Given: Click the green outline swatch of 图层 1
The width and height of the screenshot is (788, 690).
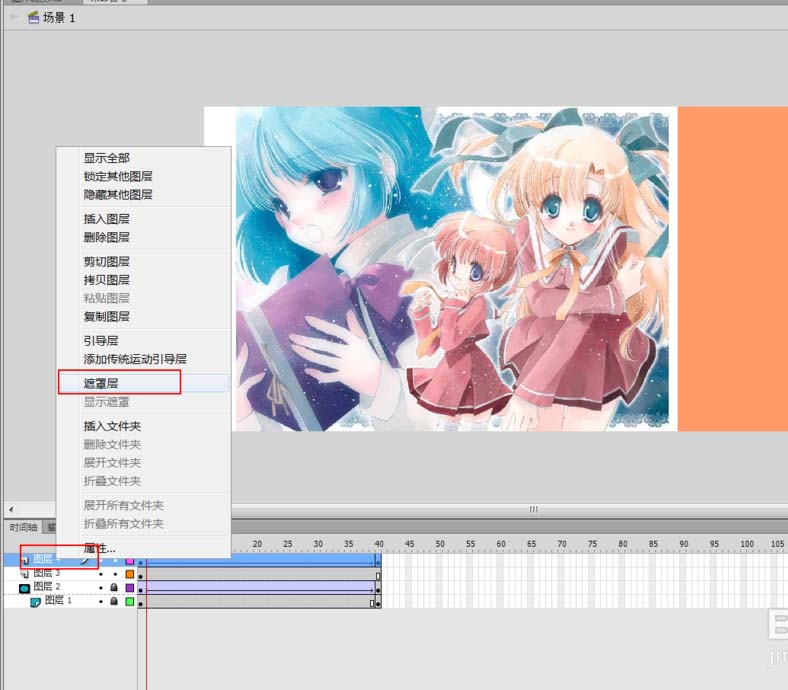Looking at the screenshot, I should pyautogui.click(x=130, y=602).
